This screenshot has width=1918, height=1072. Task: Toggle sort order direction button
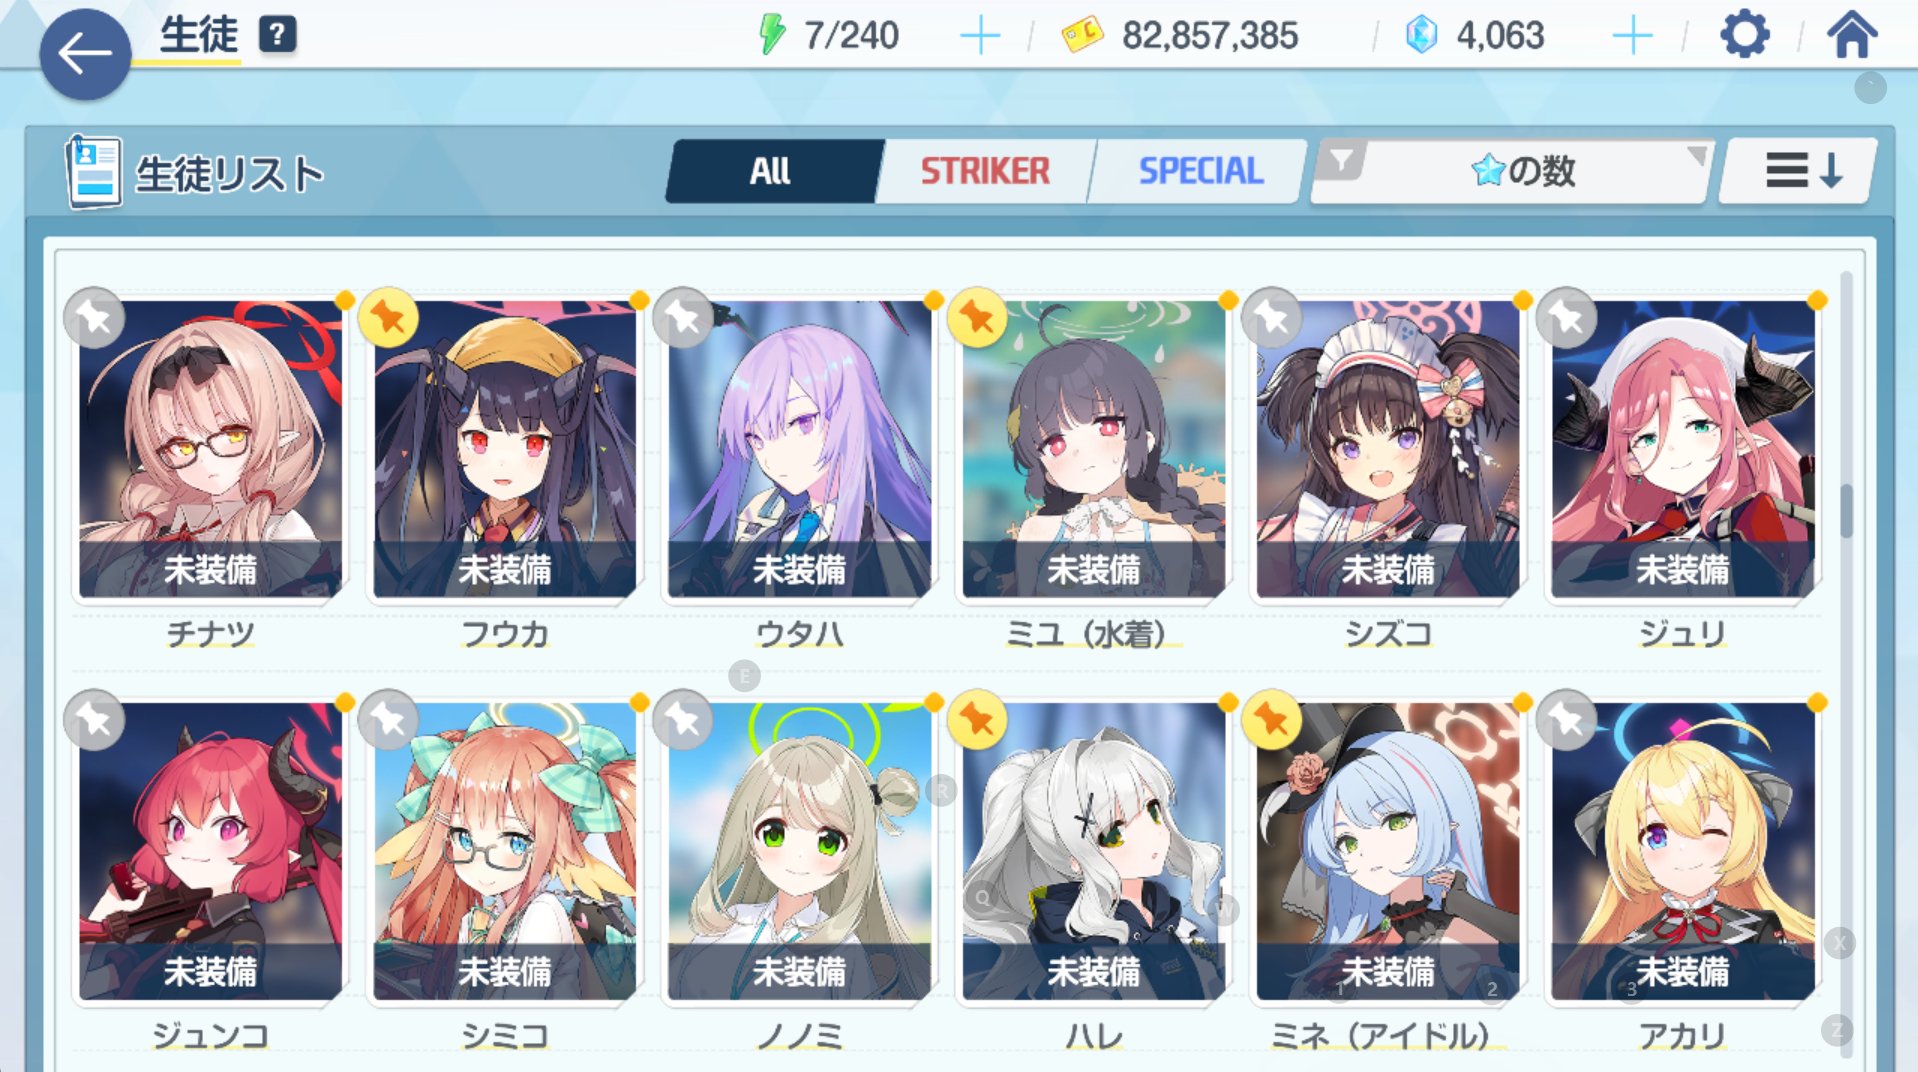[x=1801, y=171]
